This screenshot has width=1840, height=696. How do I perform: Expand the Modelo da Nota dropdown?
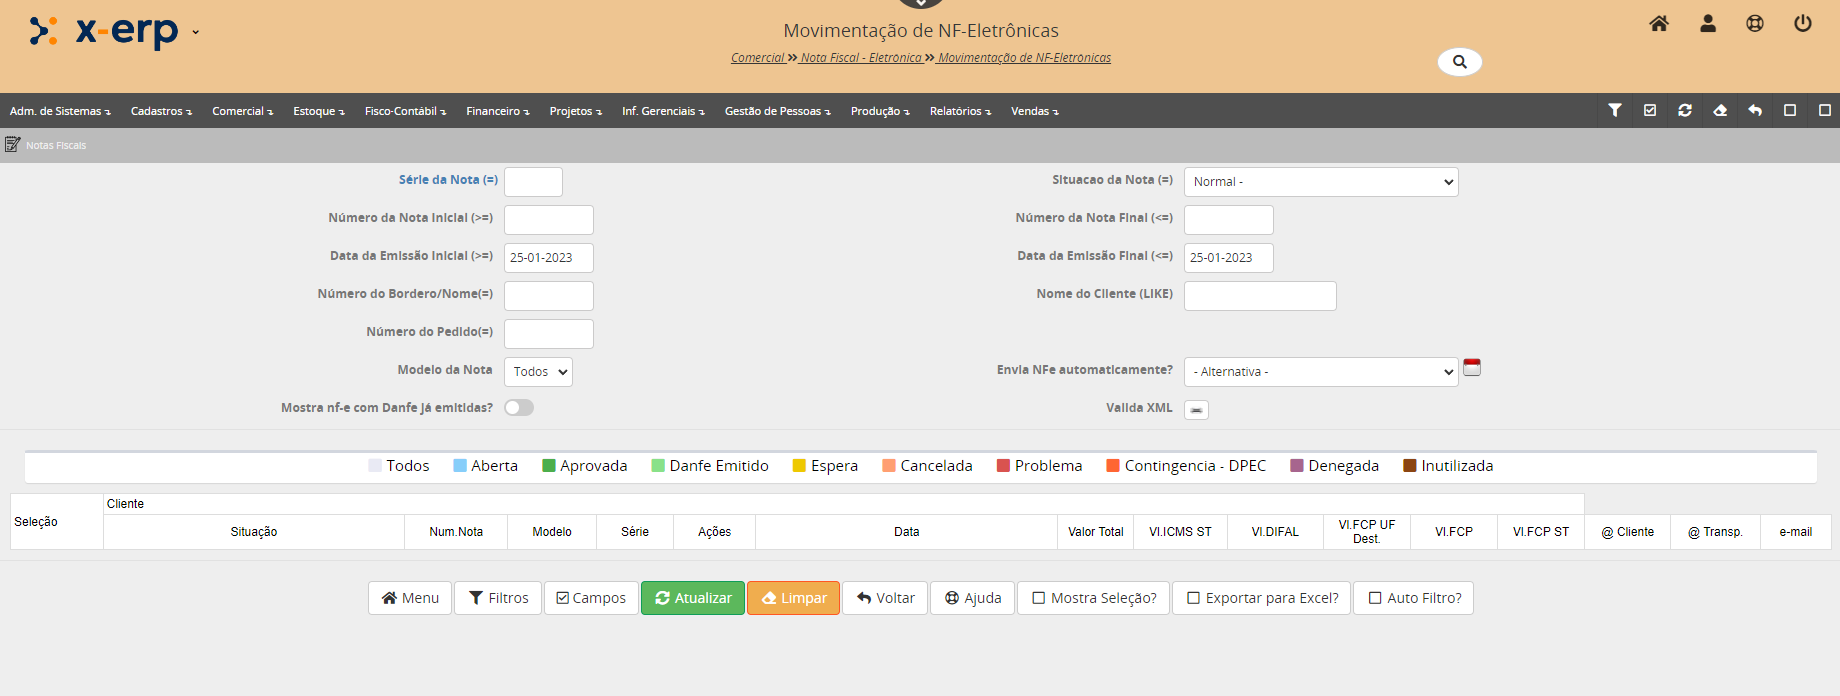(538, 372)
